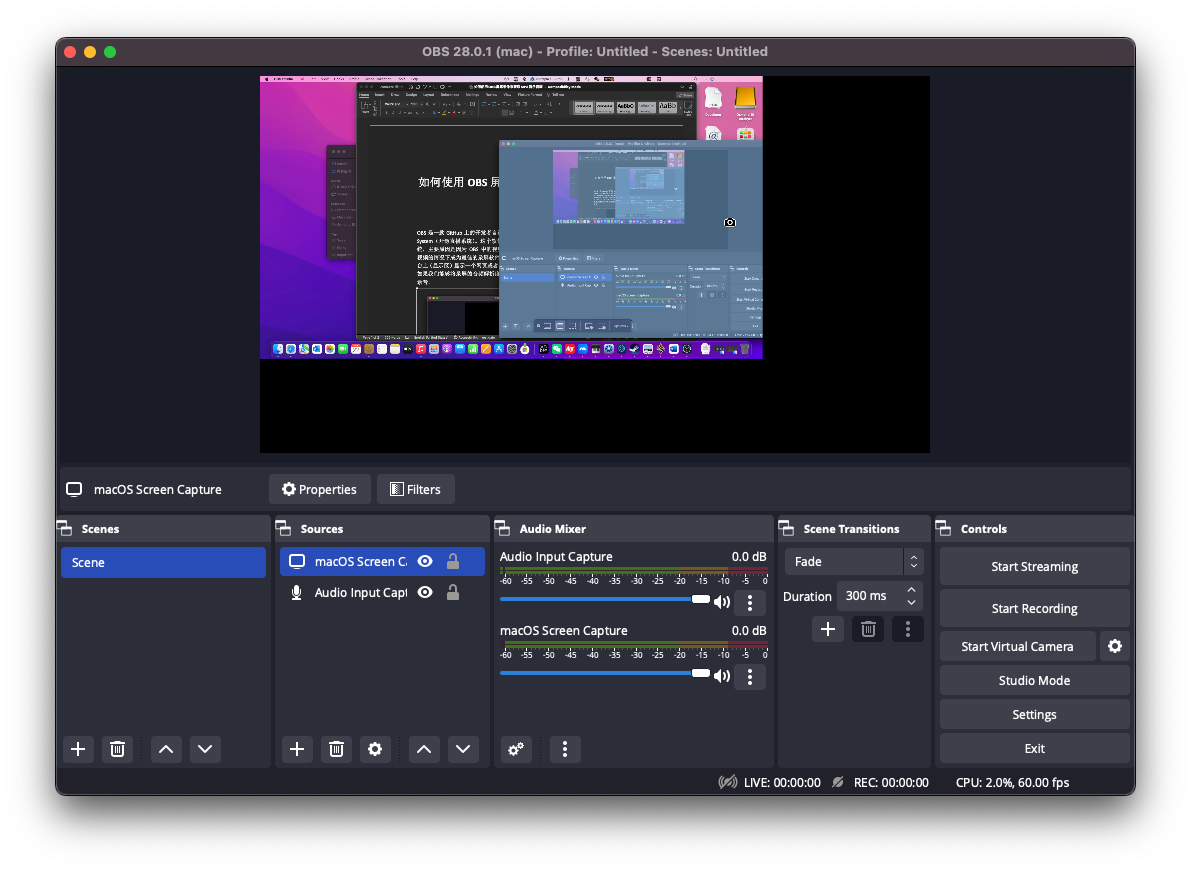
Task: Add a new scene with plus icon
Action: click(78, 749)
